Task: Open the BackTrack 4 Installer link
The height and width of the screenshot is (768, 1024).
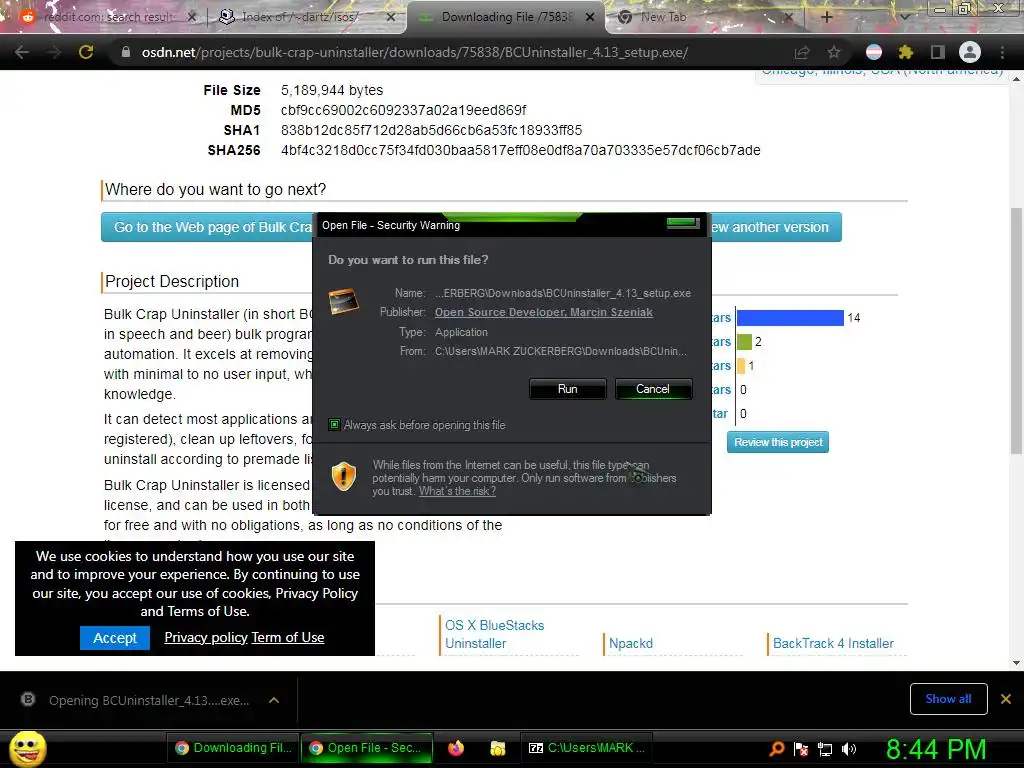Action: coord(833,643)
